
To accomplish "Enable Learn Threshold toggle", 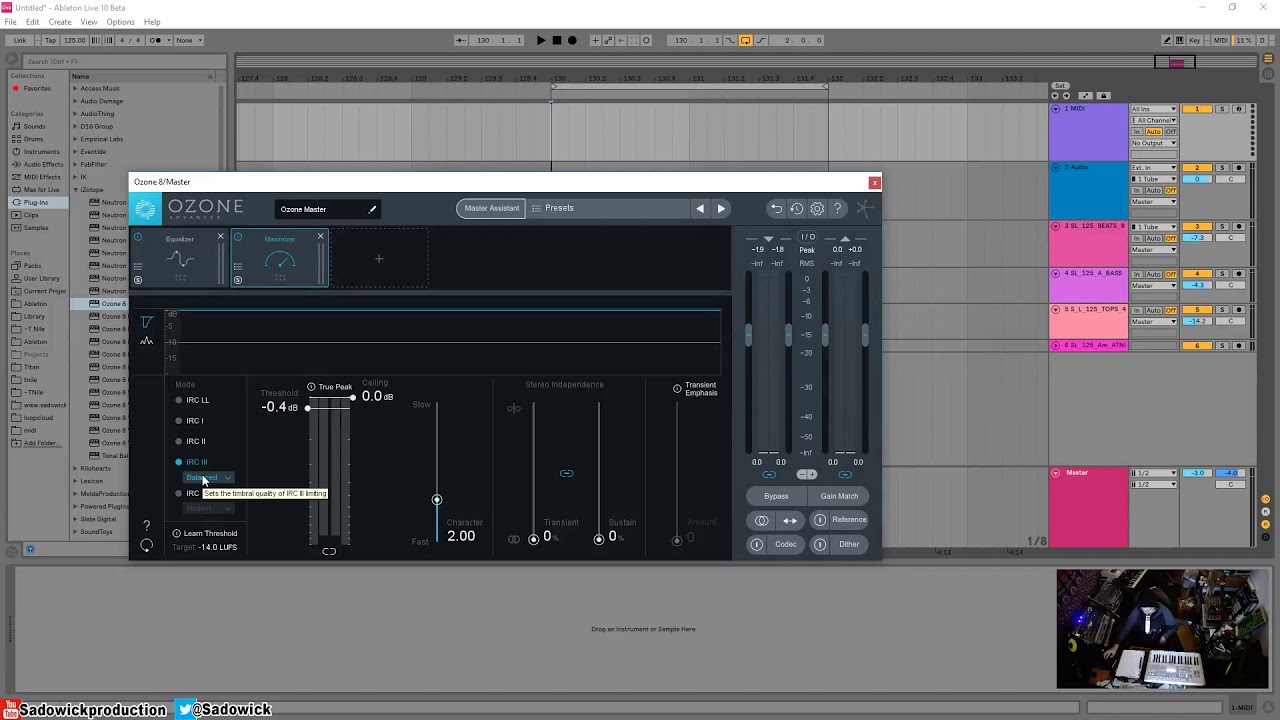I will point(177,533).
